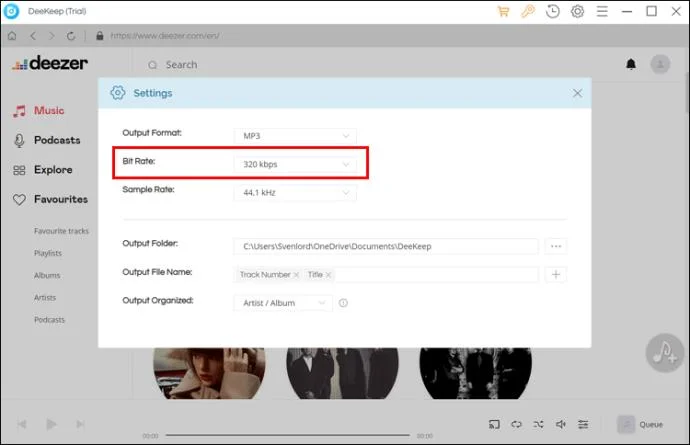Remove the Track Number tag
The width and height of the screenshot is (690, 445).
(x=296, y=275)
